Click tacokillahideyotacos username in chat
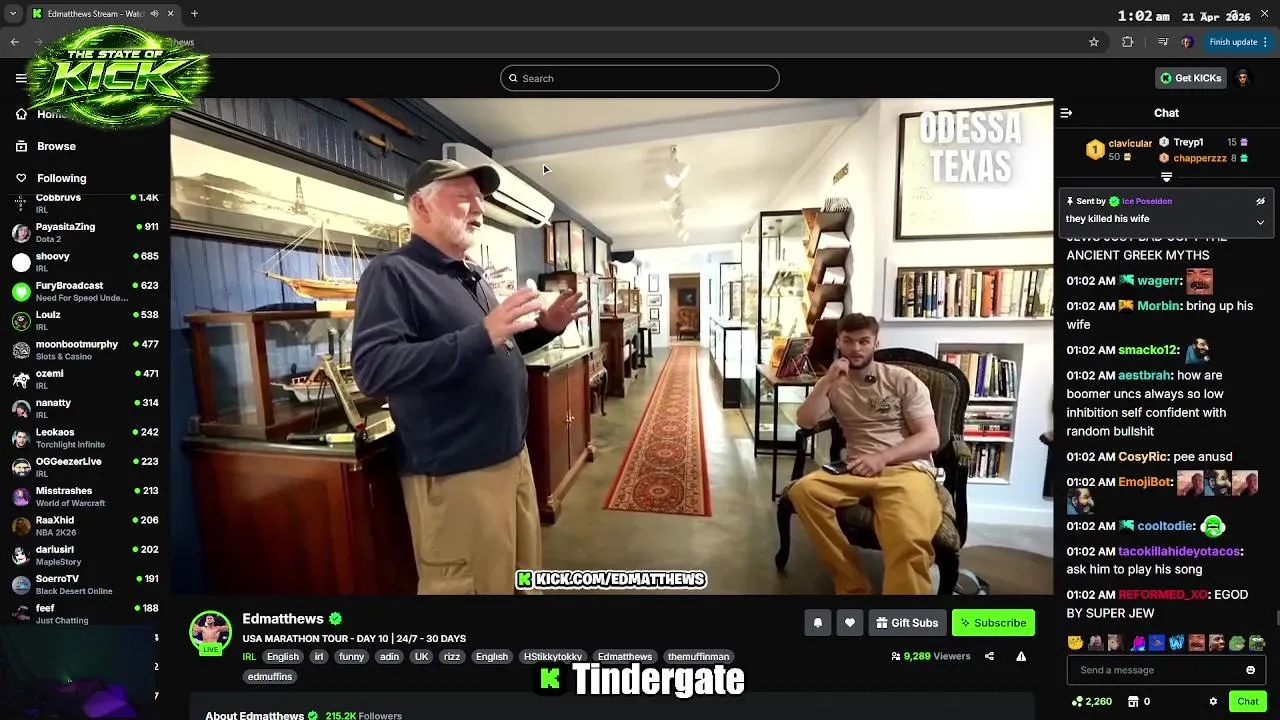Image resolution: width=1280 pixels, height=720 pixels. point(1179,551)
